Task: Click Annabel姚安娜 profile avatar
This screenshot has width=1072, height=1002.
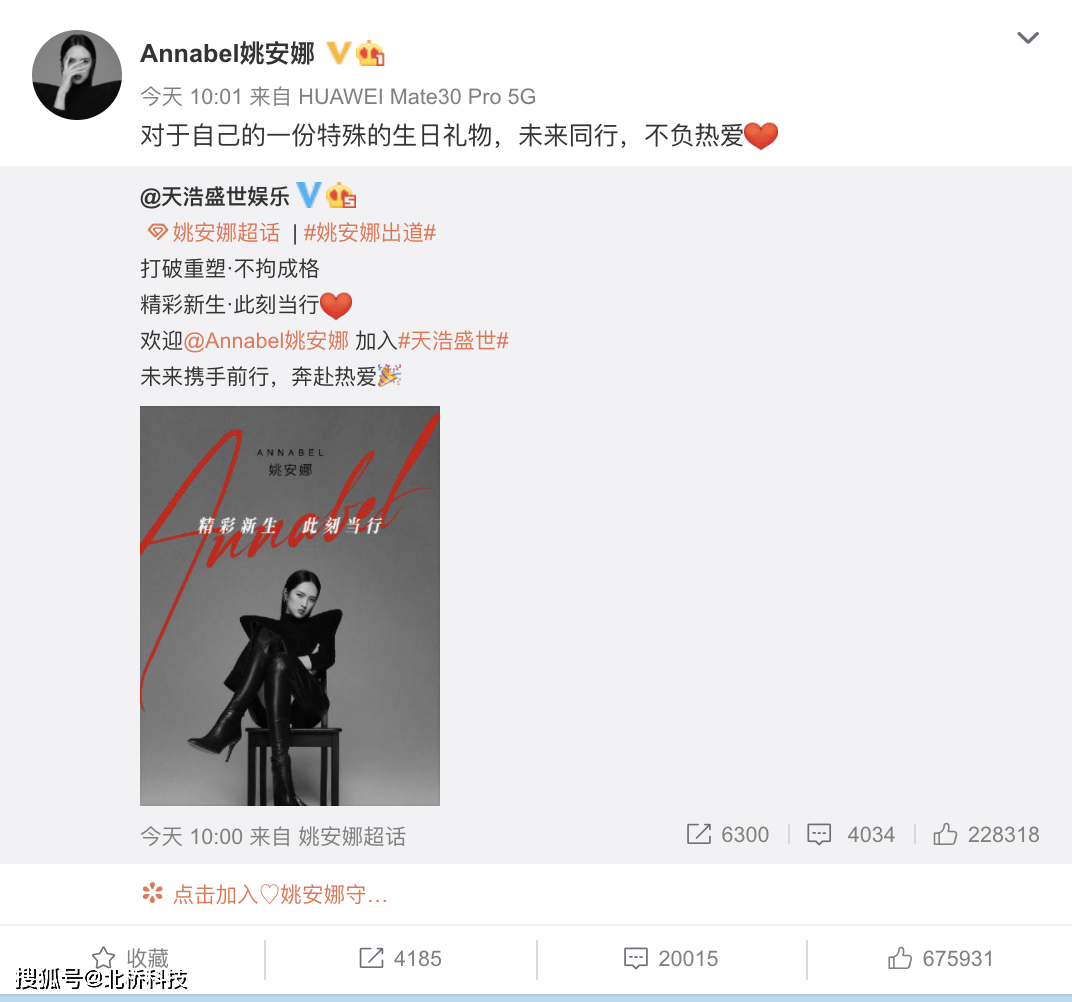Action: click(77, 75)
